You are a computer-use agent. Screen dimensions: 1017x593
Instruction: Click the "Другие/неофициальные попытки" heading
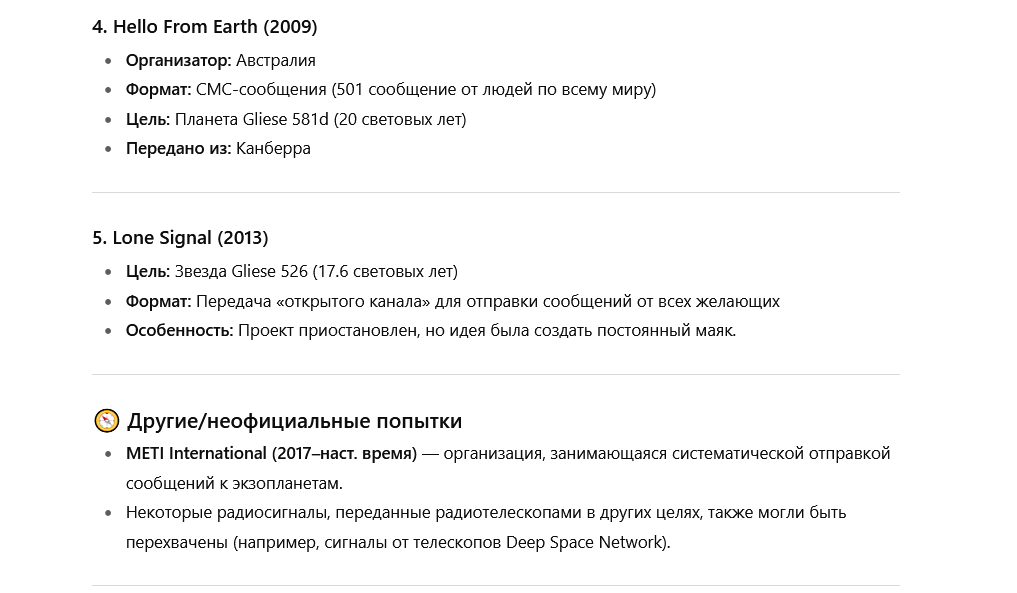pos(294,421)
